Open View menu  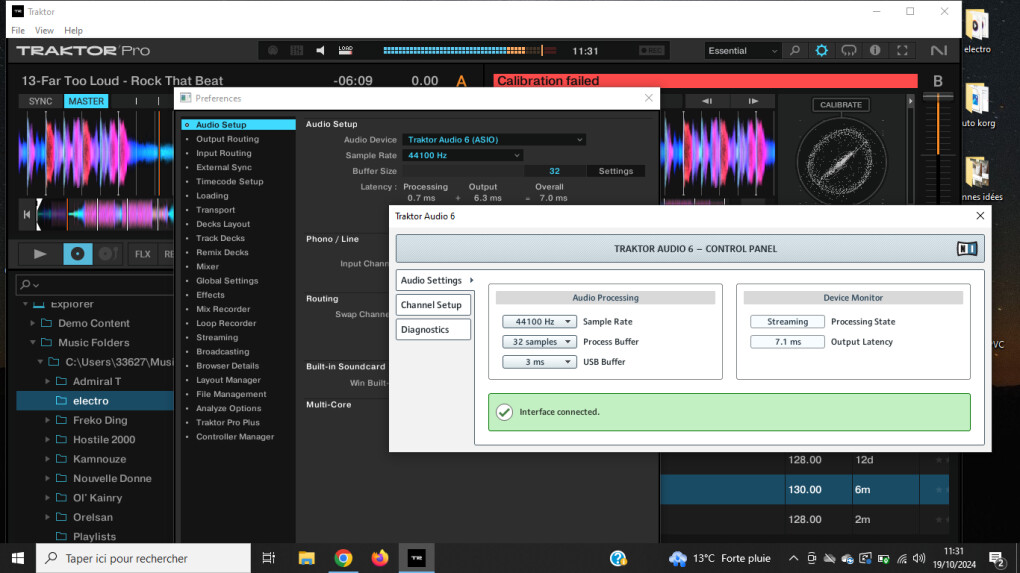click(x=44, y=31)
